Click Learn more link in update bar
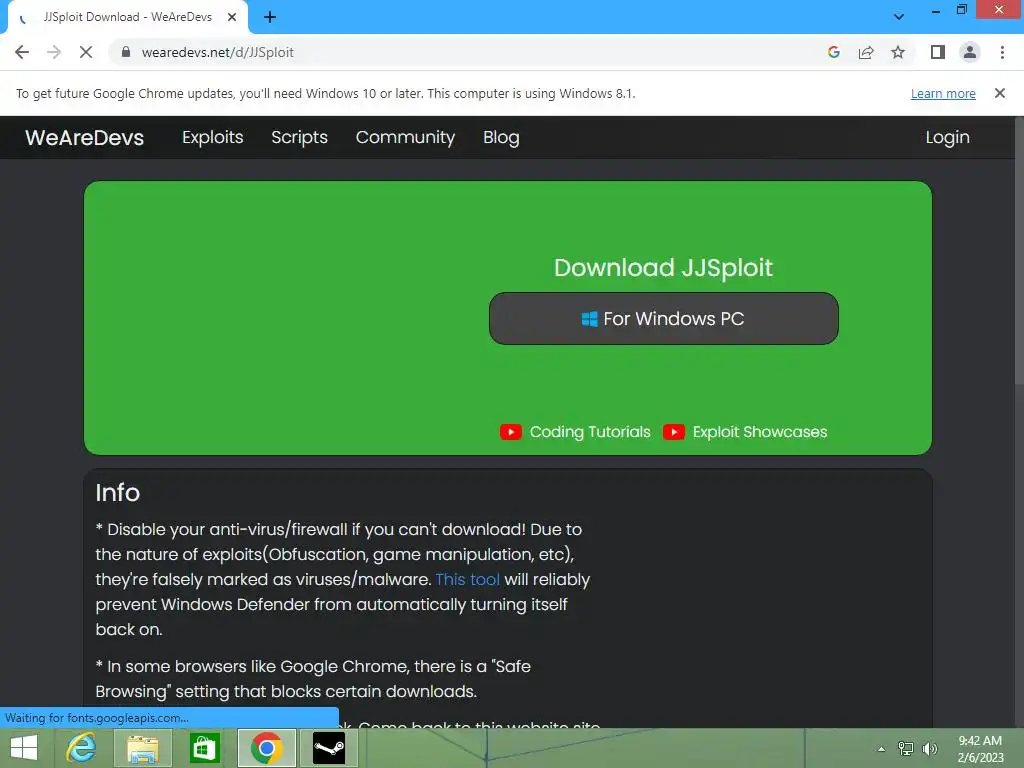1024x768 pixels. click(x=943, y=93)
